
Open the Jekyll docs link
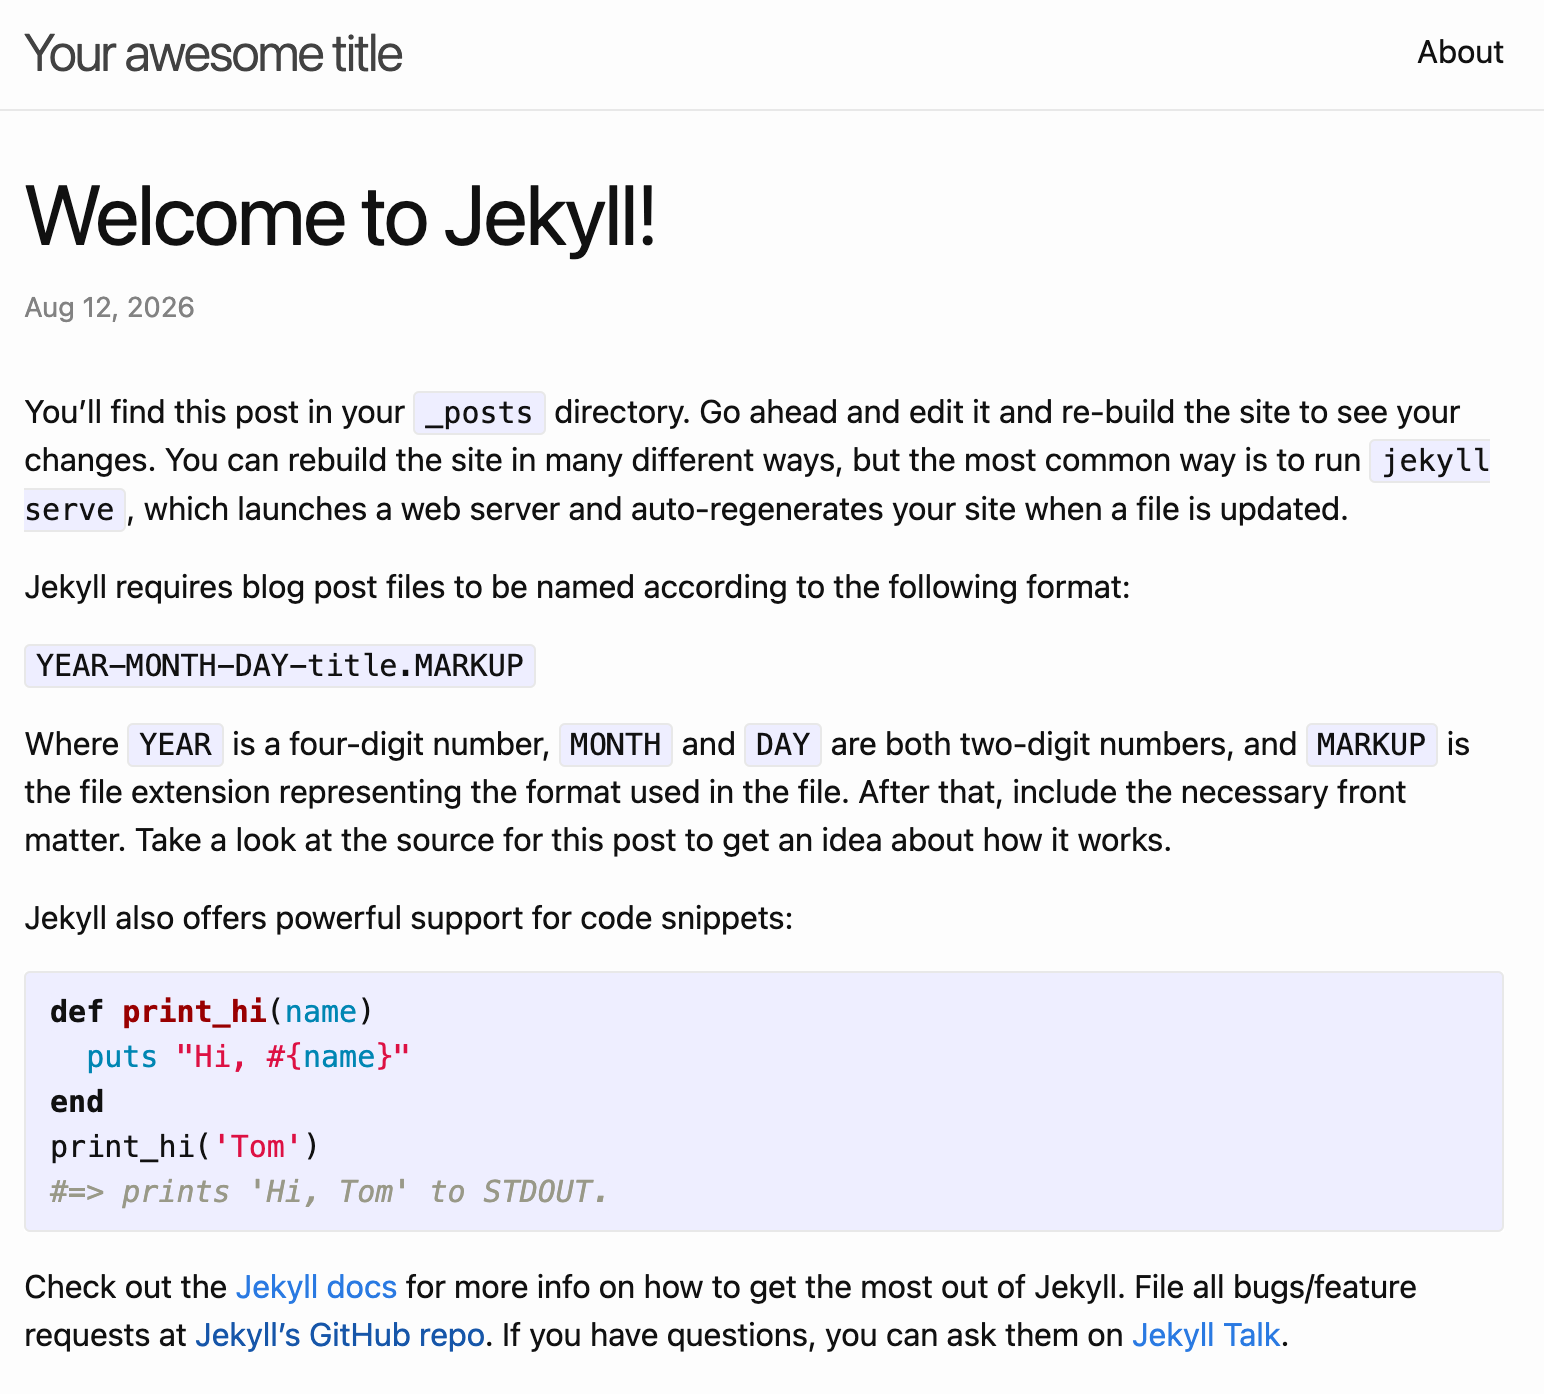(x=316, y=1286)
